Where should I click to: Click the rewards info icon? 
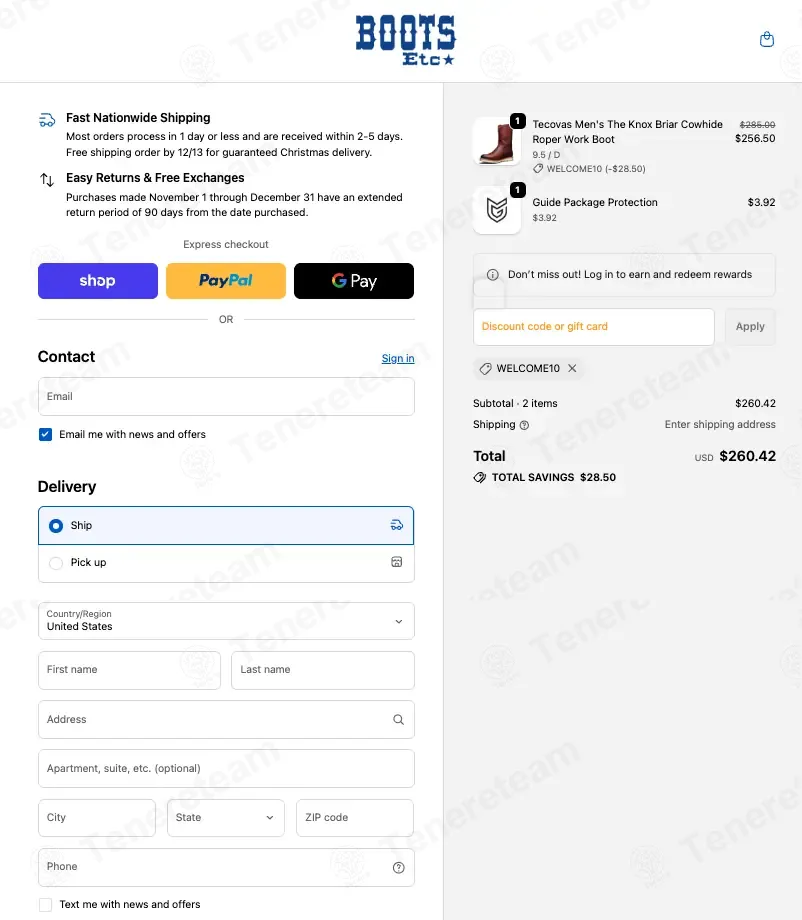tap(492, 275)
